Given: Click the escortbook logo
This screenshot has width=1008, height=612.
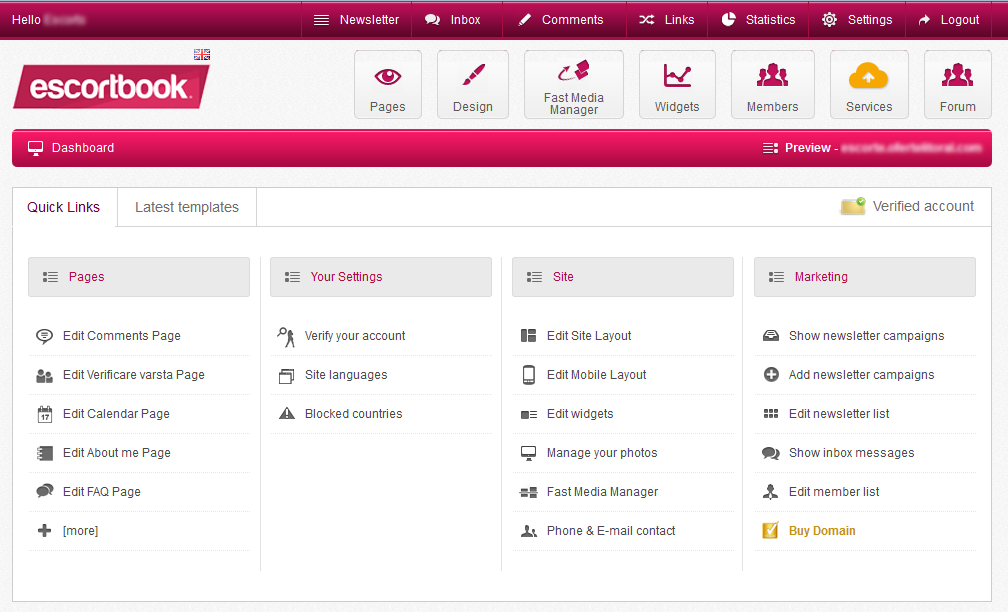Looking at the screenshot, I should click(x=110, y=88).
